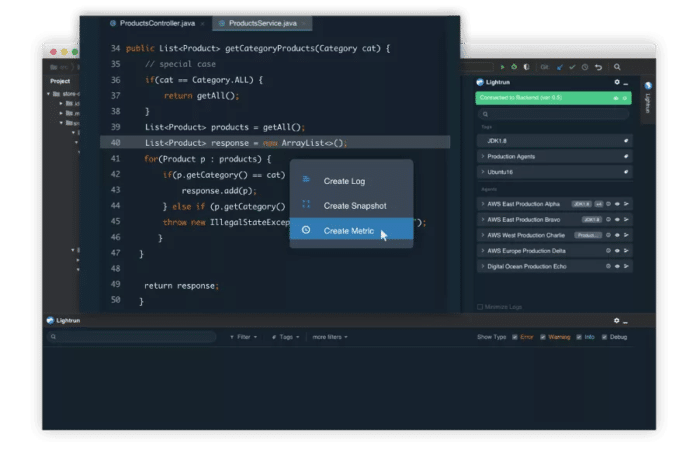The height and width of the screenshot is (464, 700).
Task: Click the search field in Lightrun side panel
Action: [554, 114]
